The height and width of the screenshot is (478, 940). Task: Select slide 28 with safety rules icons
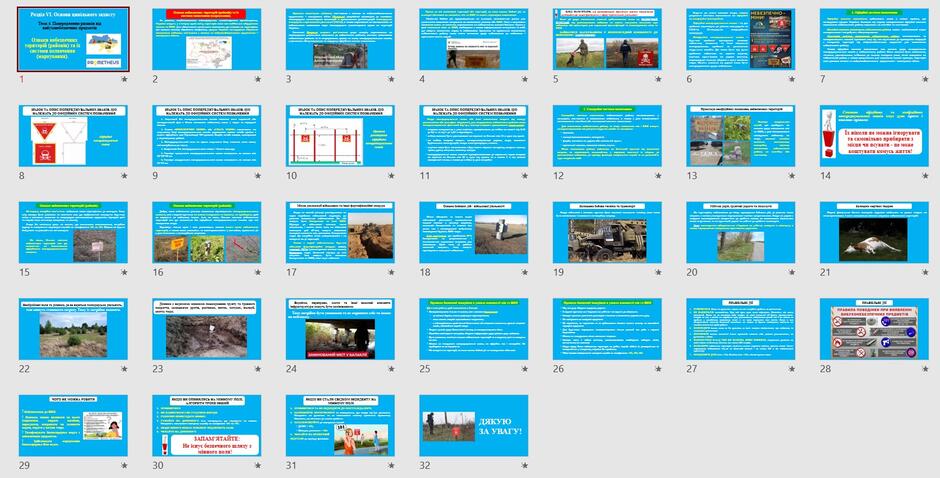[874, 329]
